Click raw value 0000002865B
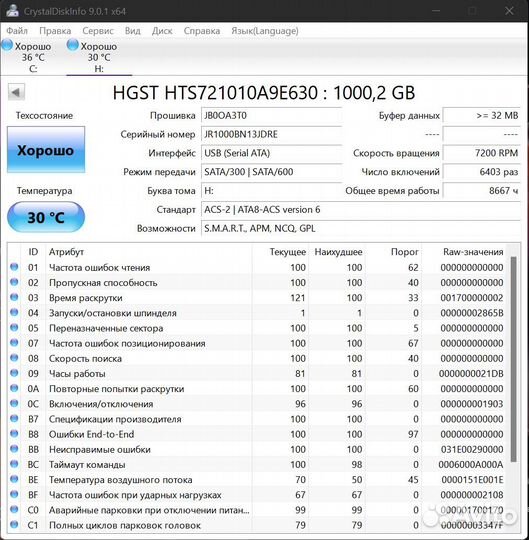The image size is (529, 540). [472, 313]
